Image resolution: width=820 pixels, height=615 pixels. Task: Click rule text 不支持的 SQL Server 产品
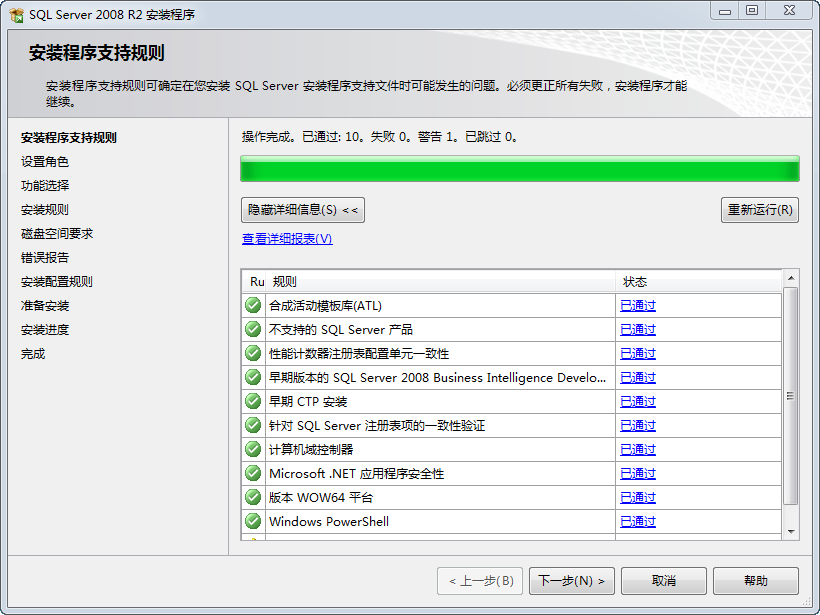341,329
